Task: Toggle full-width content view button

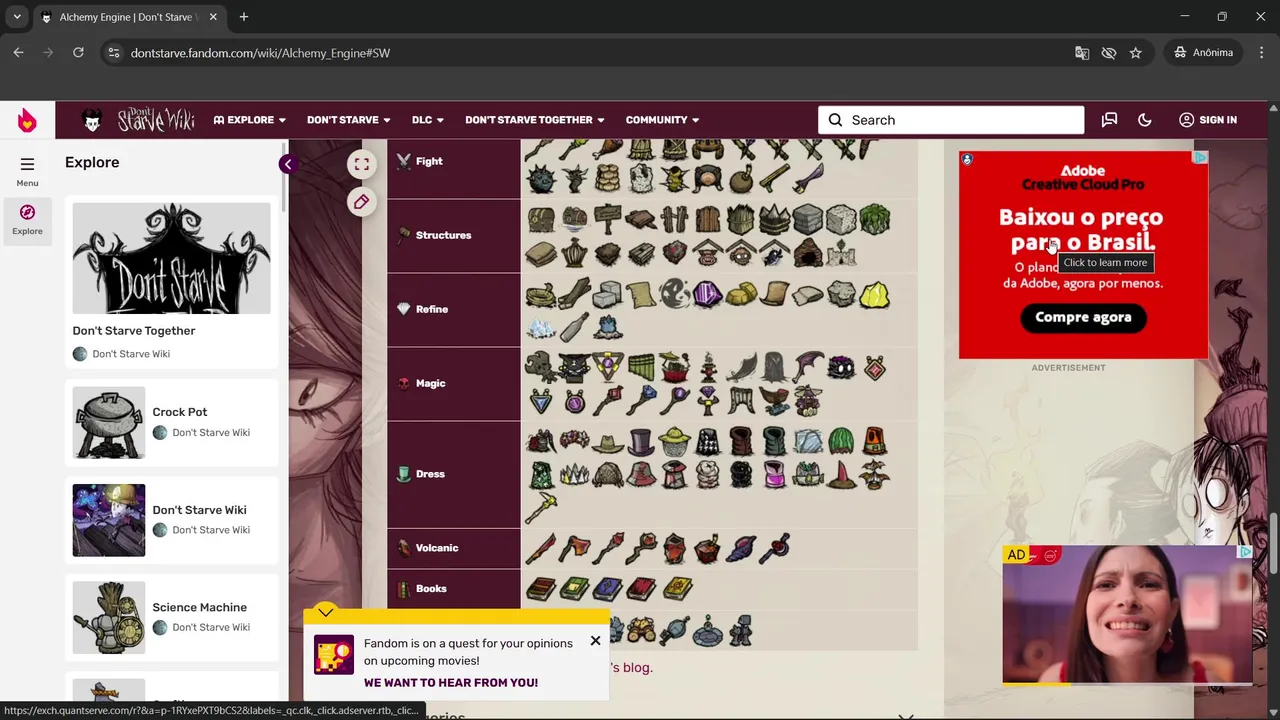Action: pos(361,164)
